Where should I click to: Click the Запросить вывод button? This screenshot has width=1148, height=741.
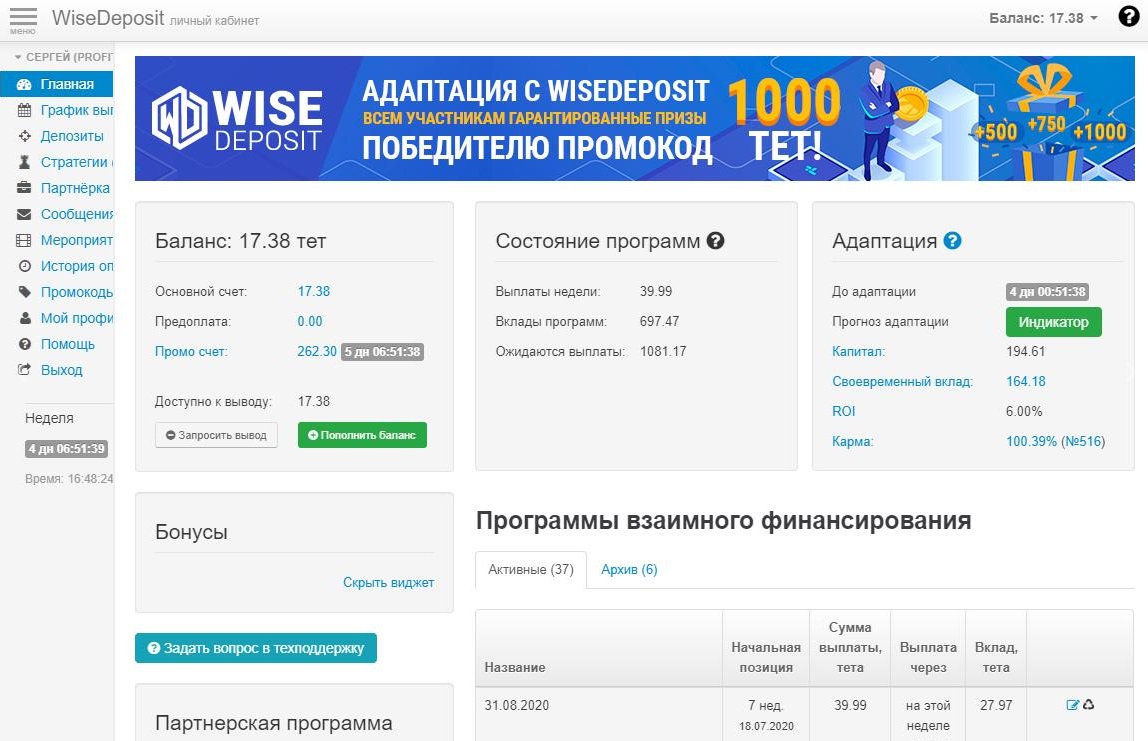(x=216, y=435)
